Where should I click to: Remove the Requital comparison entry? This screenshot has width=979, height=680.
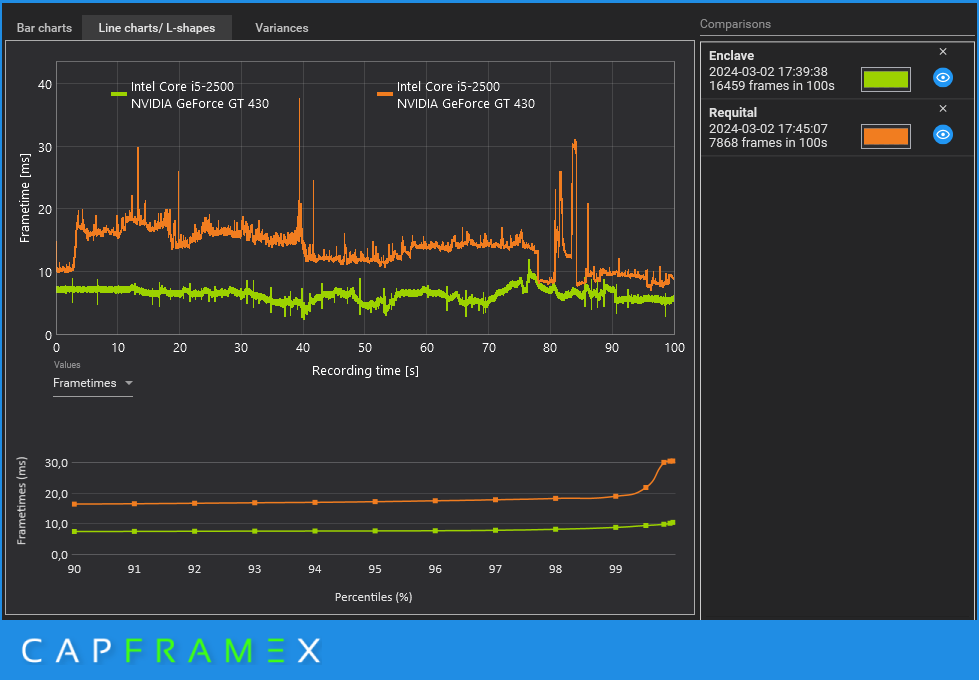coord(943,109)
